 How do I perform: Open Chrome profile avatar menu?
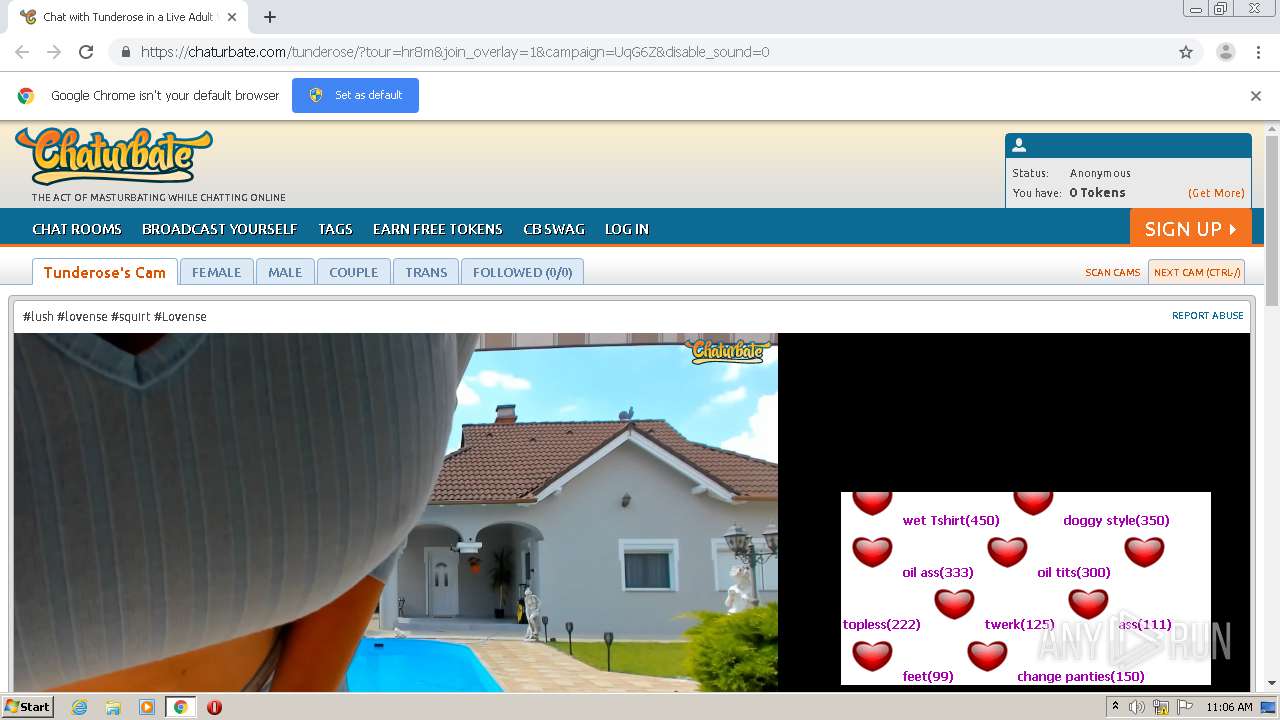[1225, 52]
